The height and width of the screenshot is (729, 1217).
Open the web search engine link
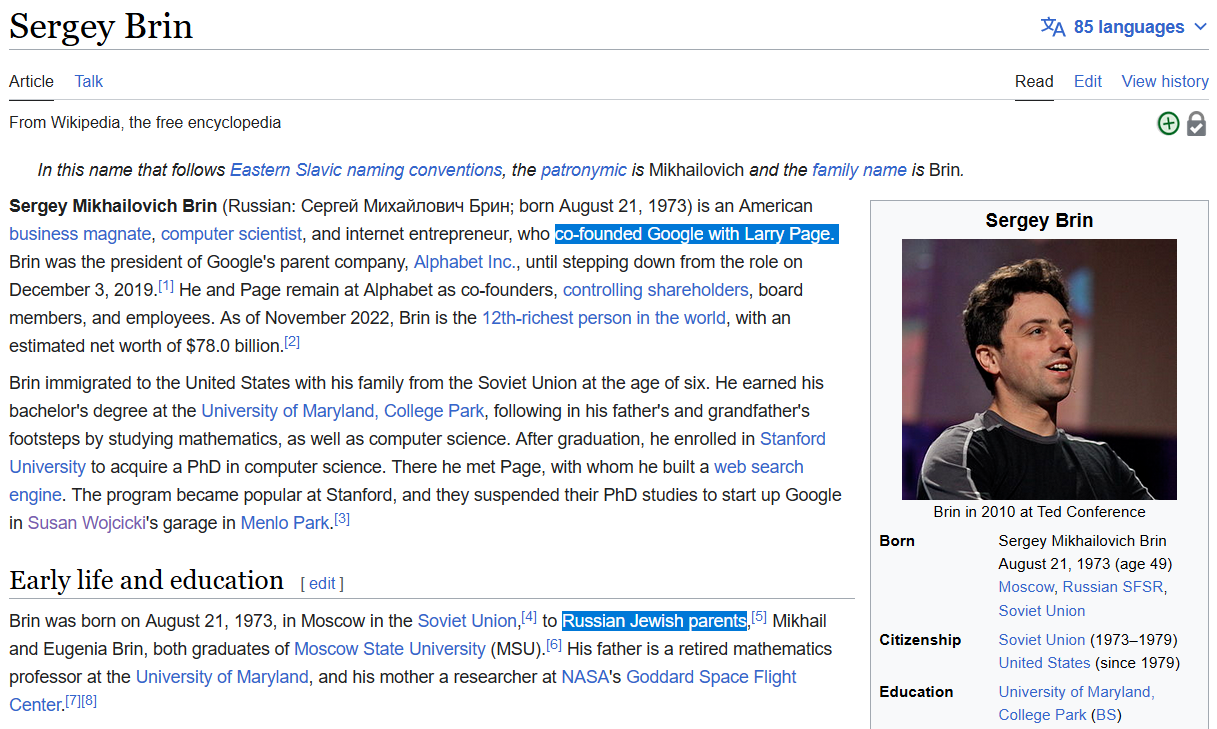pyautogui.click(x=758, y=467)
